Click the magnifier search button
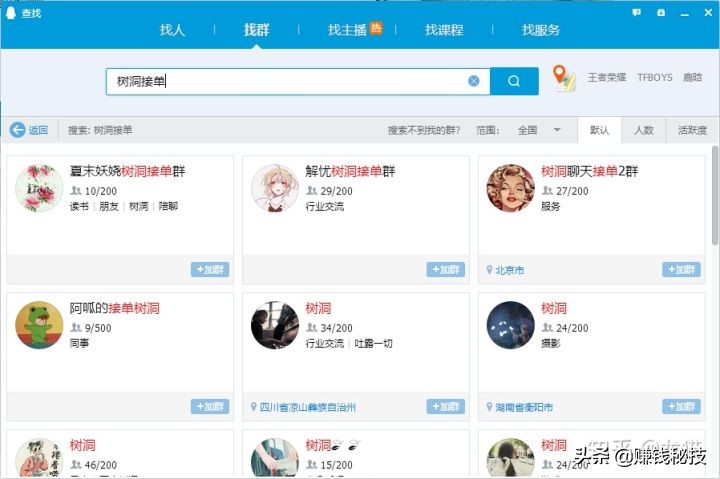 click(x=514, y=81)
